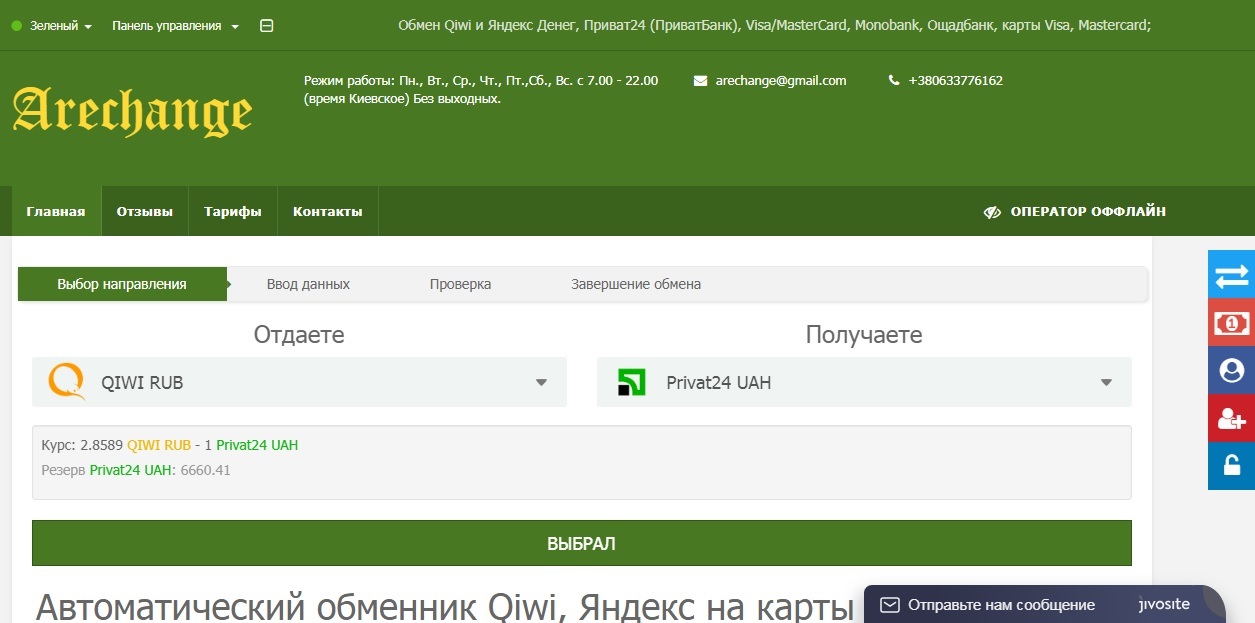Viewport: 1255px width, 623px height.
Task: Click the green color dot beside Зеленый
Action: [x=16, y=26]
